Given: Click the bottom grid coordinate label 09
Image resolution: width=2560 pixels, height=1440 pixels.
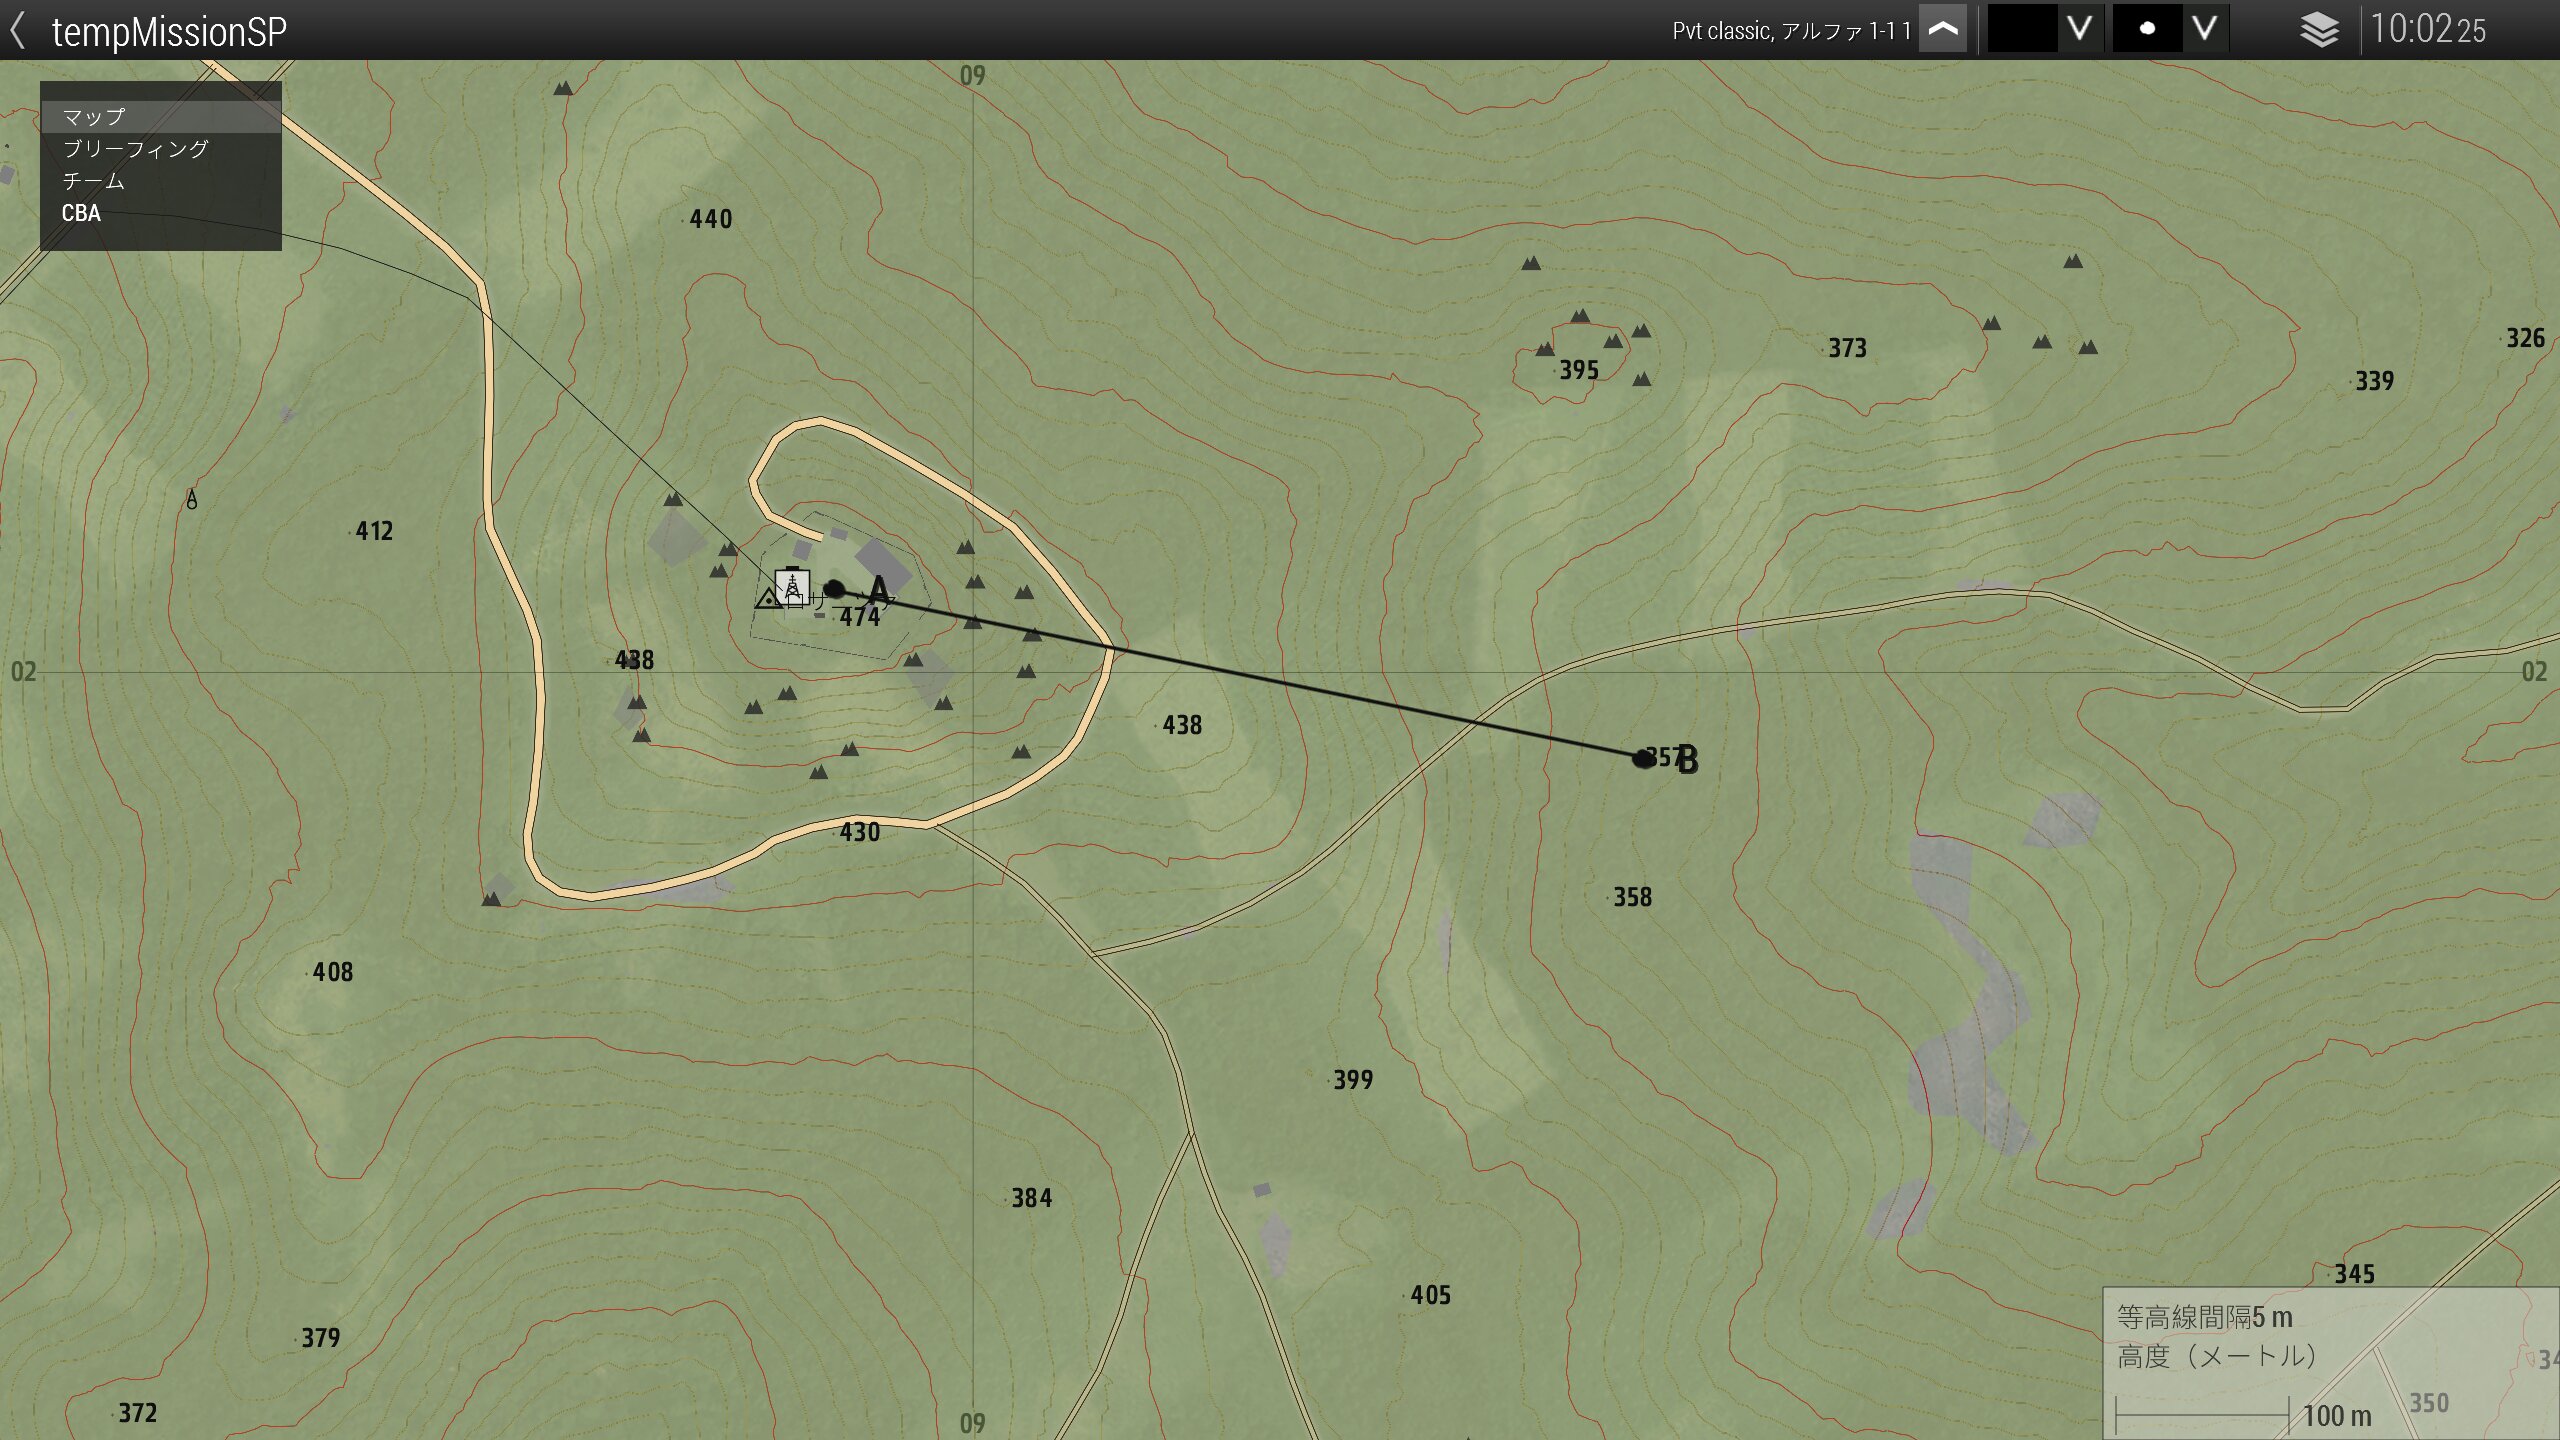Looking at the screenshot, I should 973,1423.
